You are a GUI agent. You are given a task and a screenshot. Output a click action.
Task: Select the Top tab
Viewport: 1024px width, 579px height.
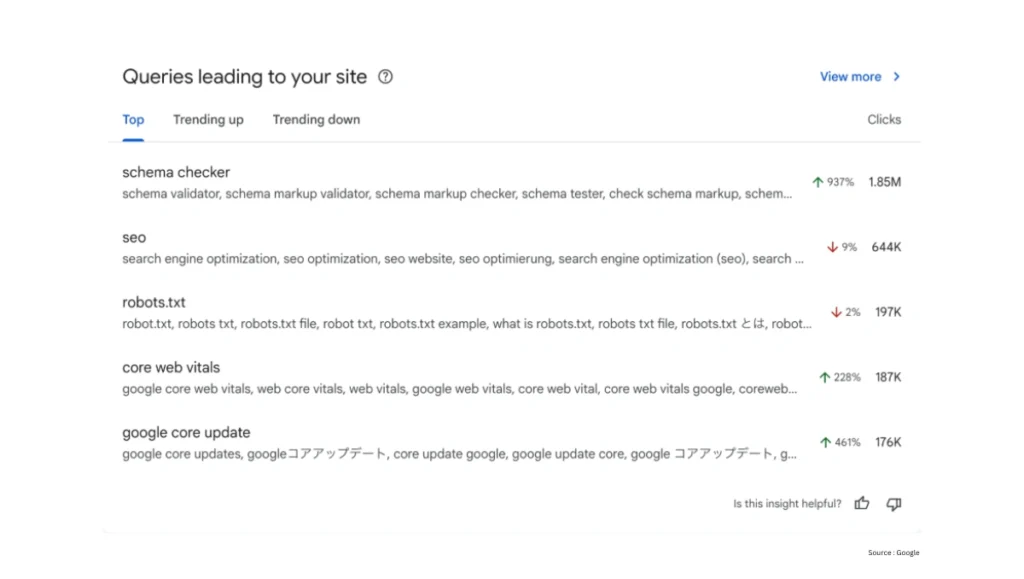132,119
